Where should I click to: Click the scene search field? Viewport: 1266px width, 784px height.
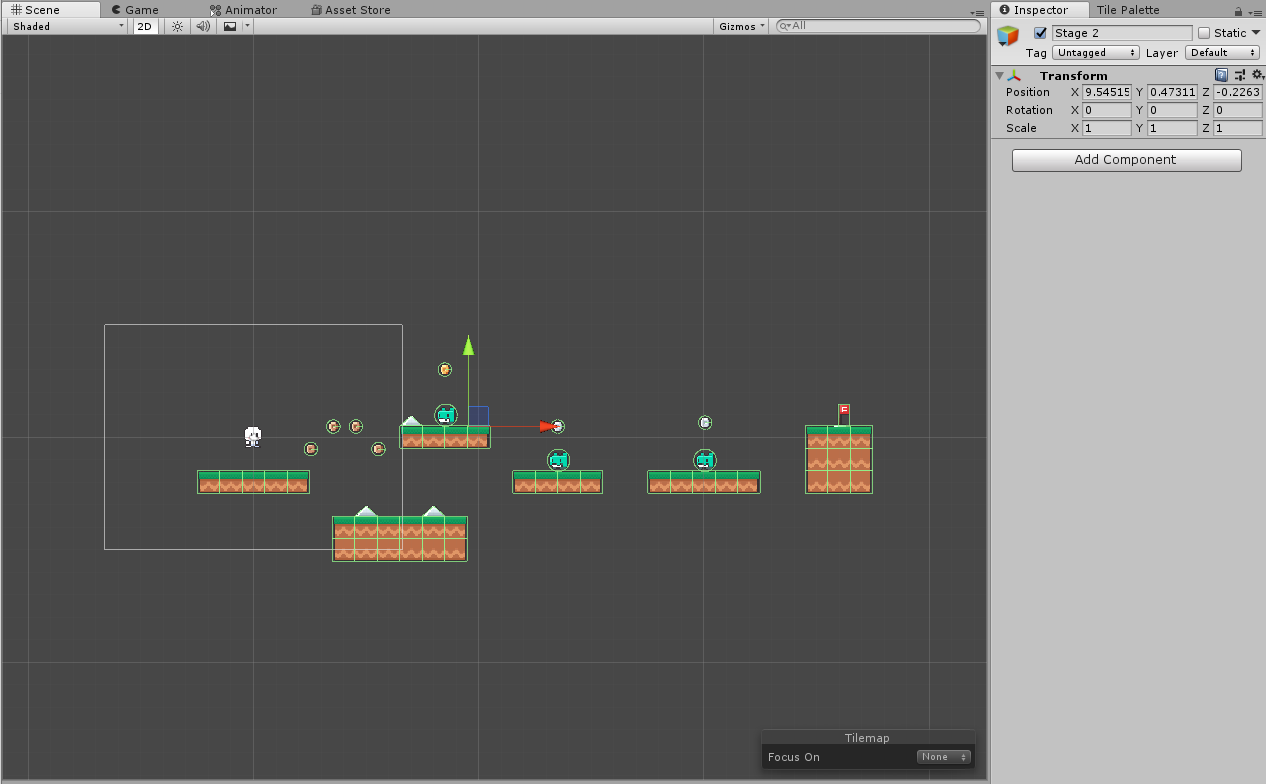pos(879,26)
